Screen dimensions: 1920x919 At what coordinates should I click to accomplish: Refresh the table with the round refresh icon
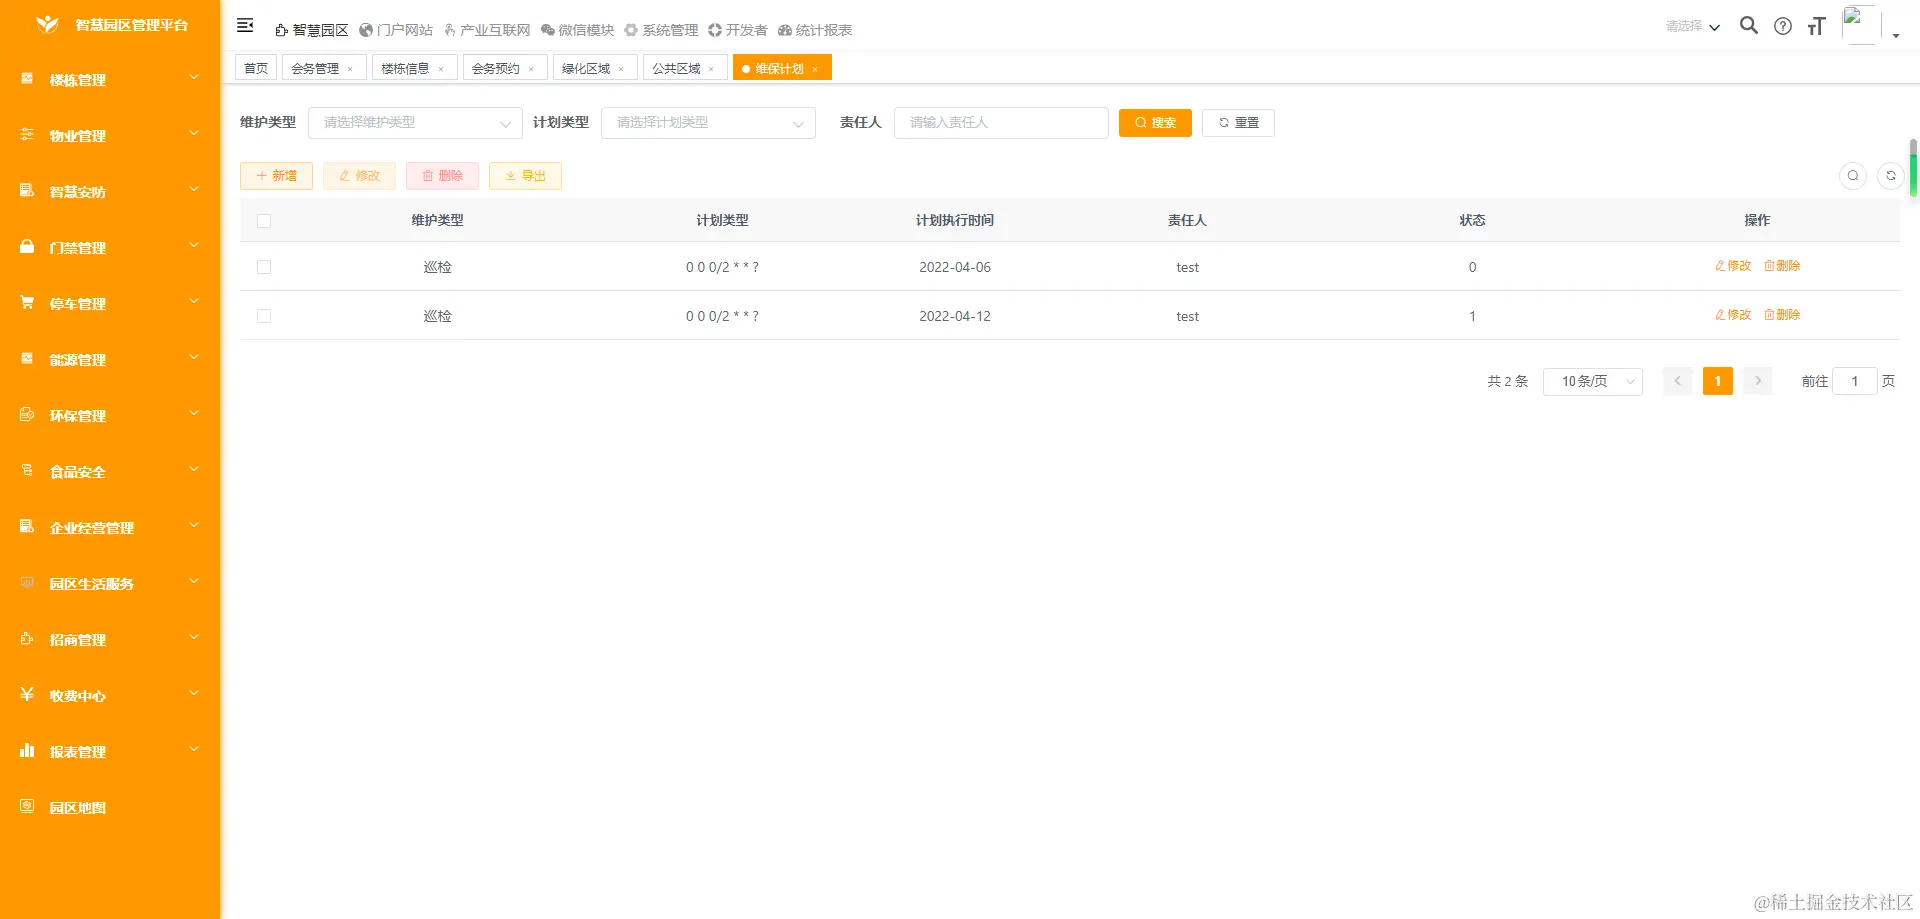point(1891,176)
